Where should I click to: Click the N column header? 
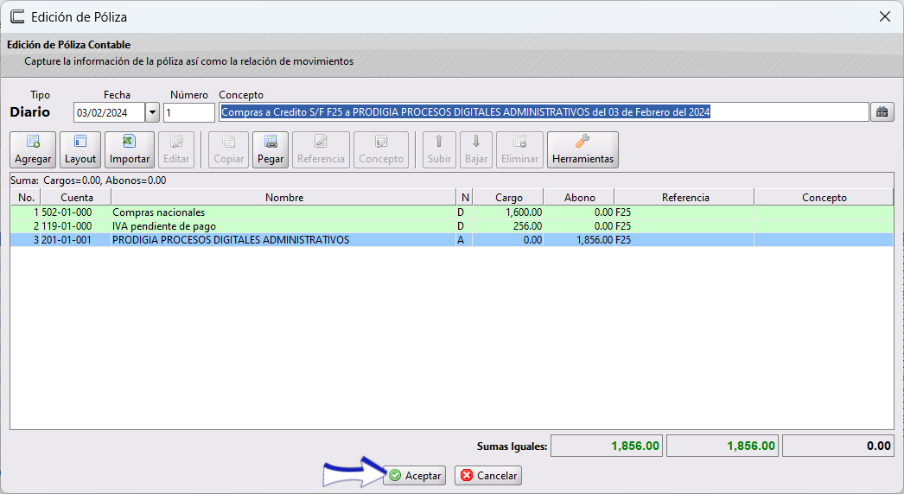pos(465,198)
